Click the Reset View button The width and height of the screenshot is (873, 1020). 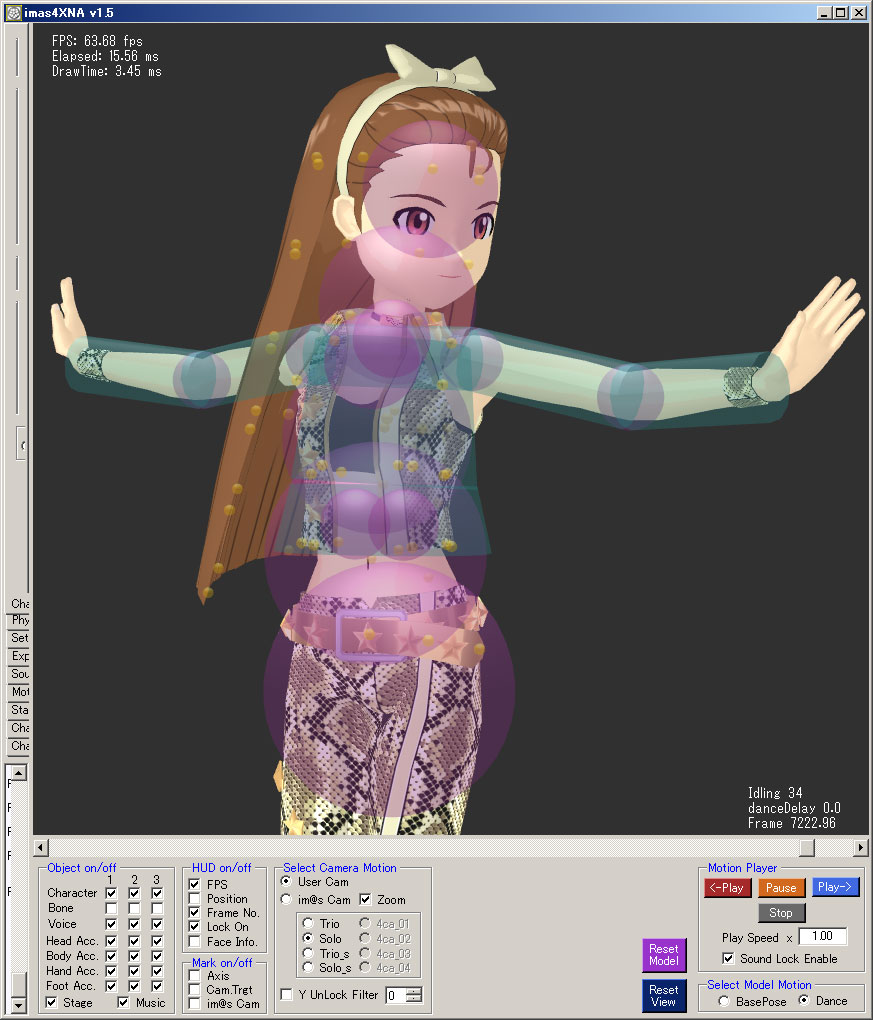664,996
